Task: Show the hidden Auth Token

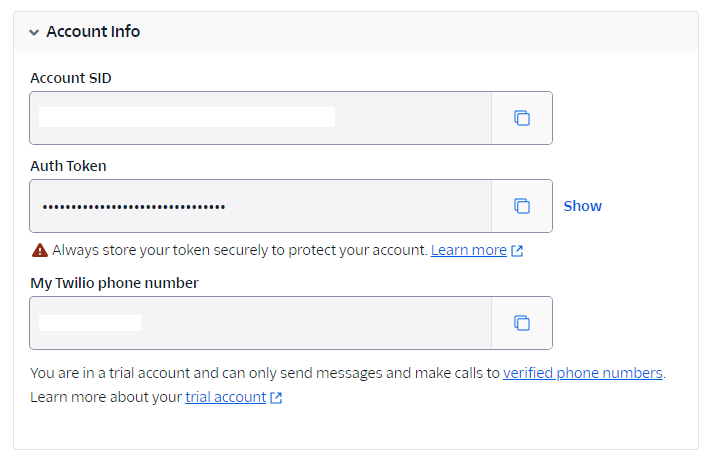Action: (582, 206)
